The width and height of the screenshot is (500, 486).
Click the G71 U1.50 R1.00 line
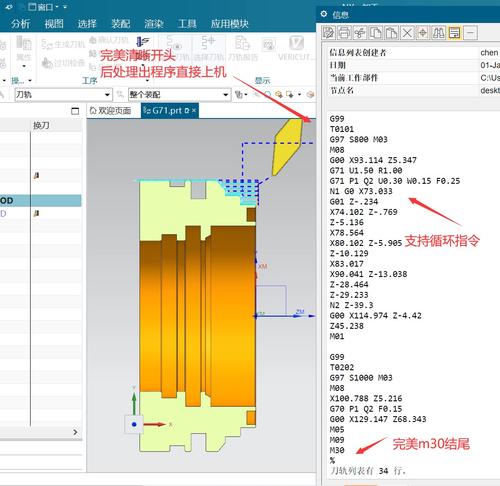point(366,170)
